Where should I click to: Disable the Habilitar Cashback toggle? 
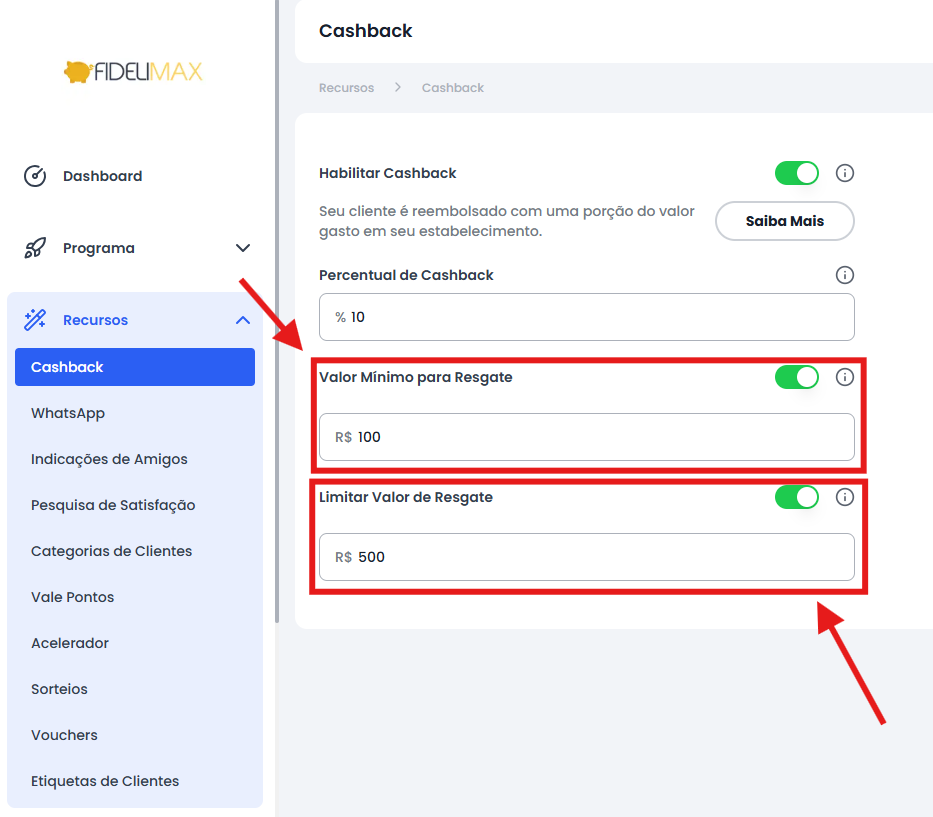tap(797, 173)
